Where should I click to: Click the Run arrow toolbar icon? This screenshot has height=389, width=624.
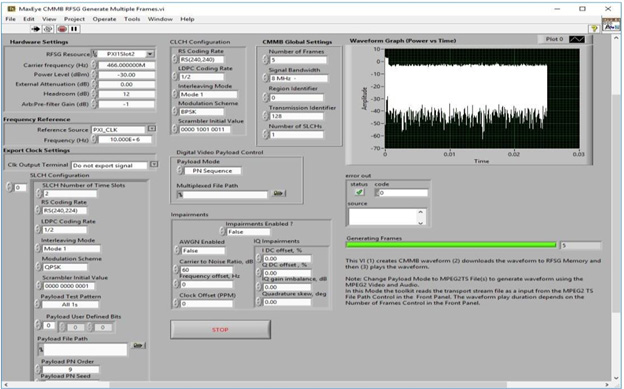36,29
